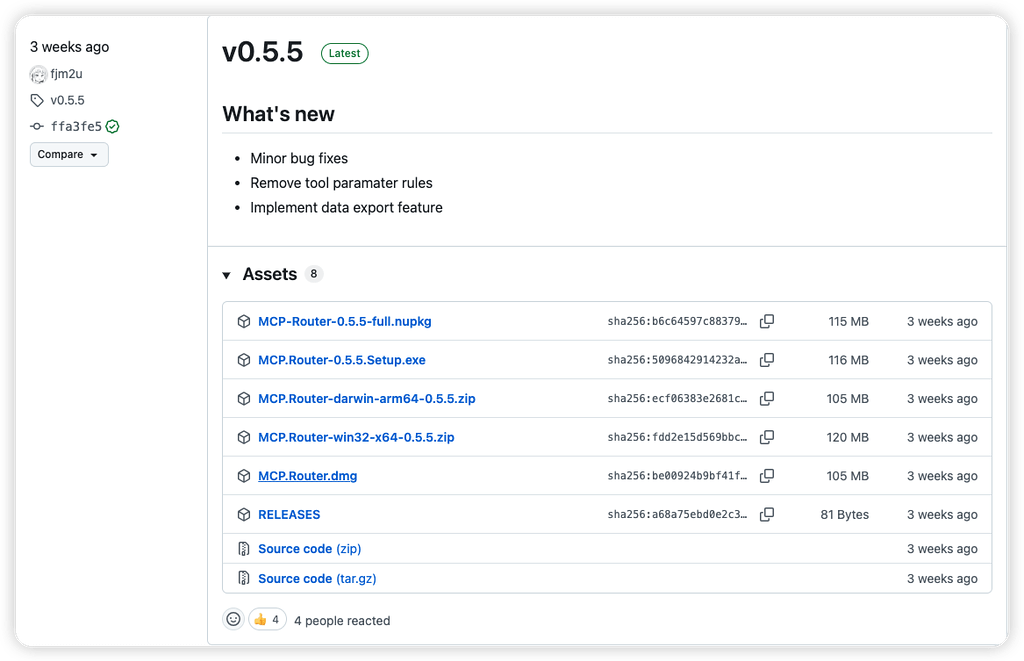Click the tag icon next to v0.5.5
The height and width of the screenshot is (661, 1024).
tap(37, 101)
